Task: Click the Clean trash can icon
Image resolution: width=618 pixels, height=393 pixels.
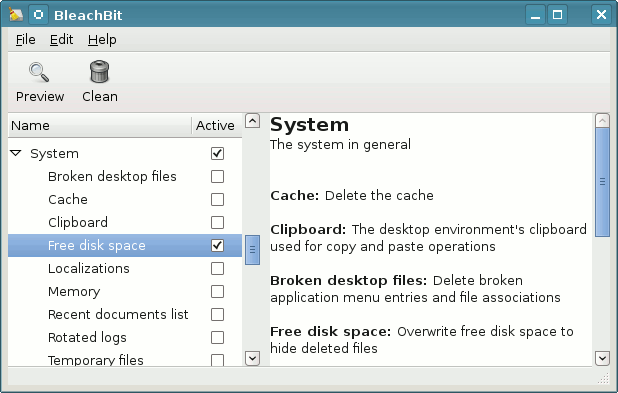Action: pyautogui.click(x=99, y=72)
